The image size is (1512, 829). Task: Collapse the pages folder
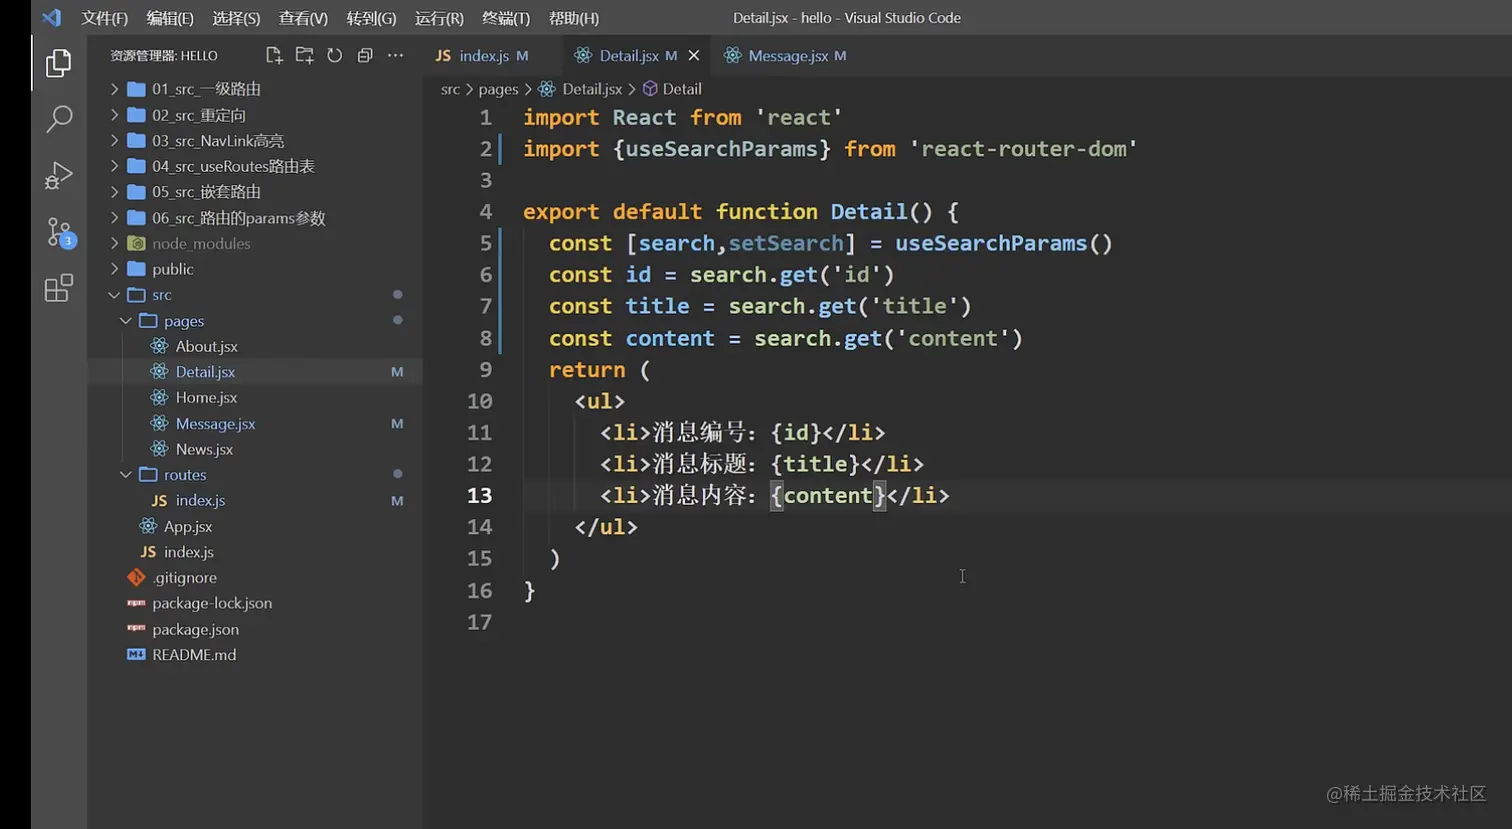pos(255,321)
